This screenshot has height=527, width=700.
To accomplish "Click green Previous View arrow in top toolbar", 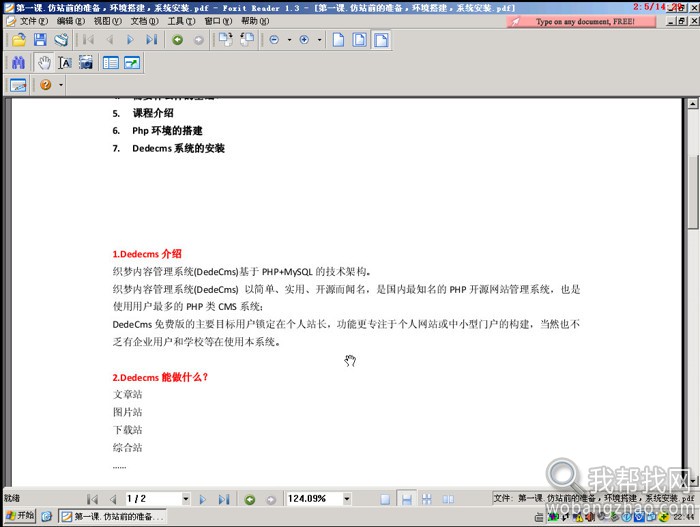I will [x=178, y=40].
